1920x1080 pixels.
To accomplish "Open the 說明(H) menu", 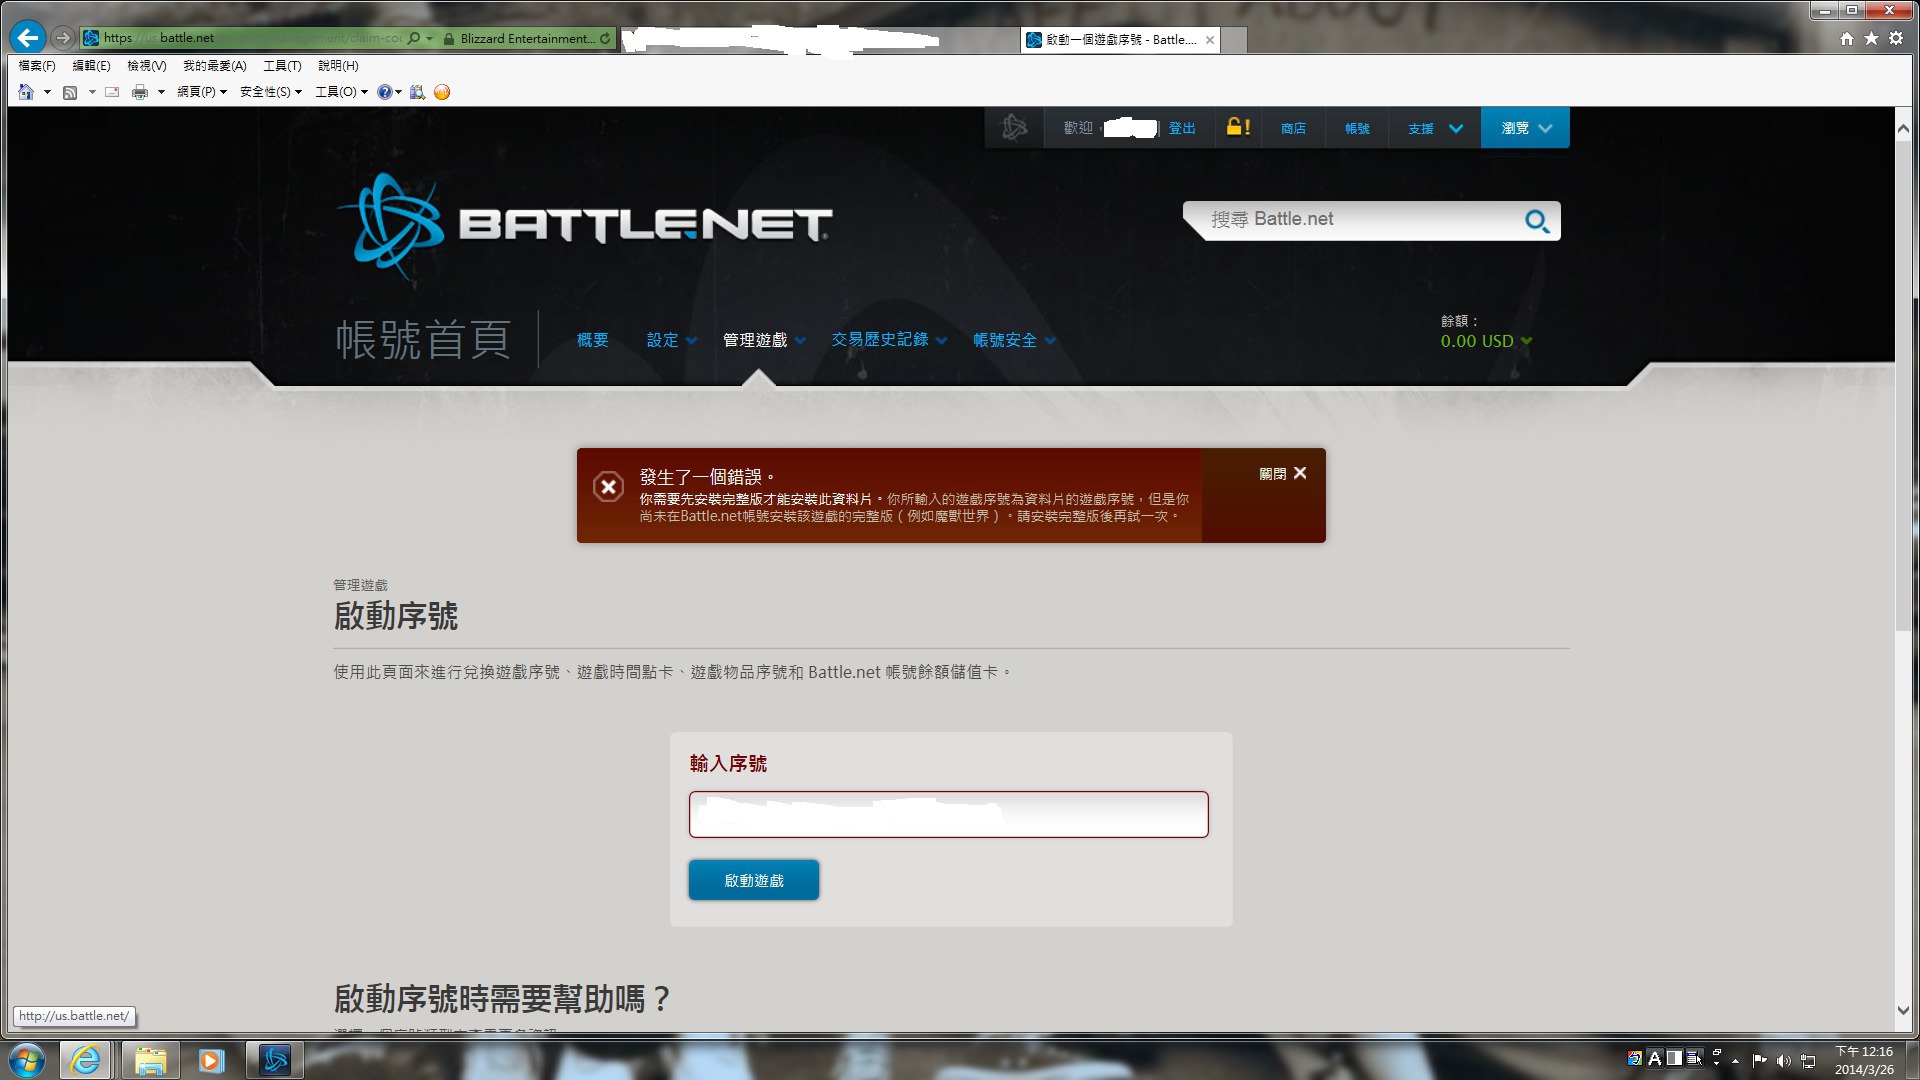I will tap(338, 66).
